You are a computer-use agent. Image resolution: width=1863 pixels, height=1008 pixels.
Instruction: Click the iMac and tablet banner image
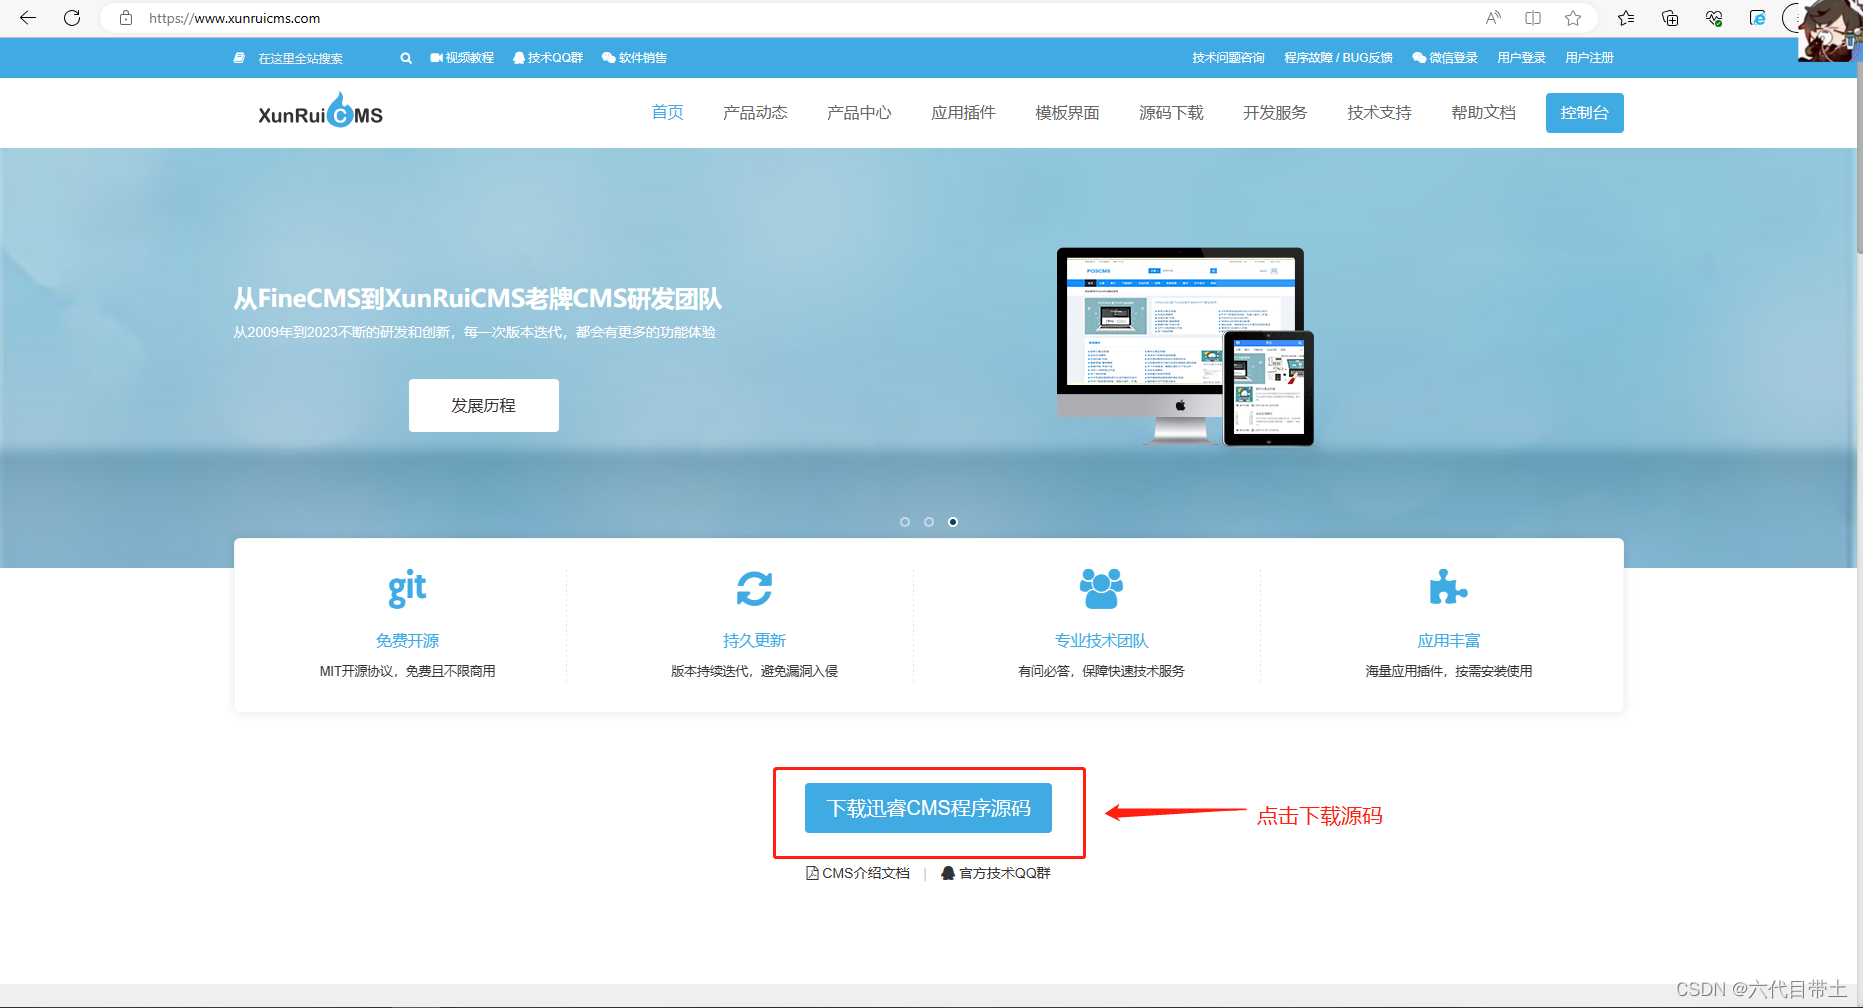[x=1185, y=346]
